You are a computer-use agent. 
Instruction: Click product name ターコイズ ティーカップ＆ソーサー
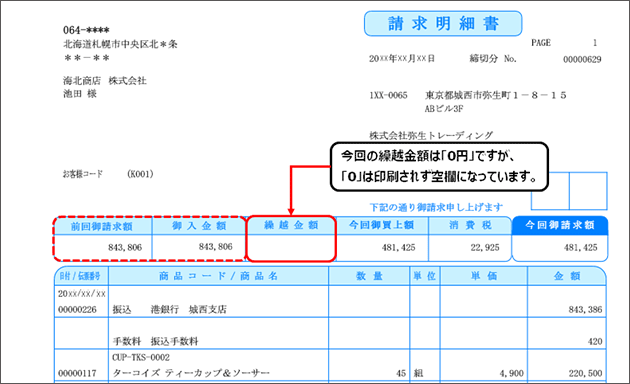tap(191, 373)
